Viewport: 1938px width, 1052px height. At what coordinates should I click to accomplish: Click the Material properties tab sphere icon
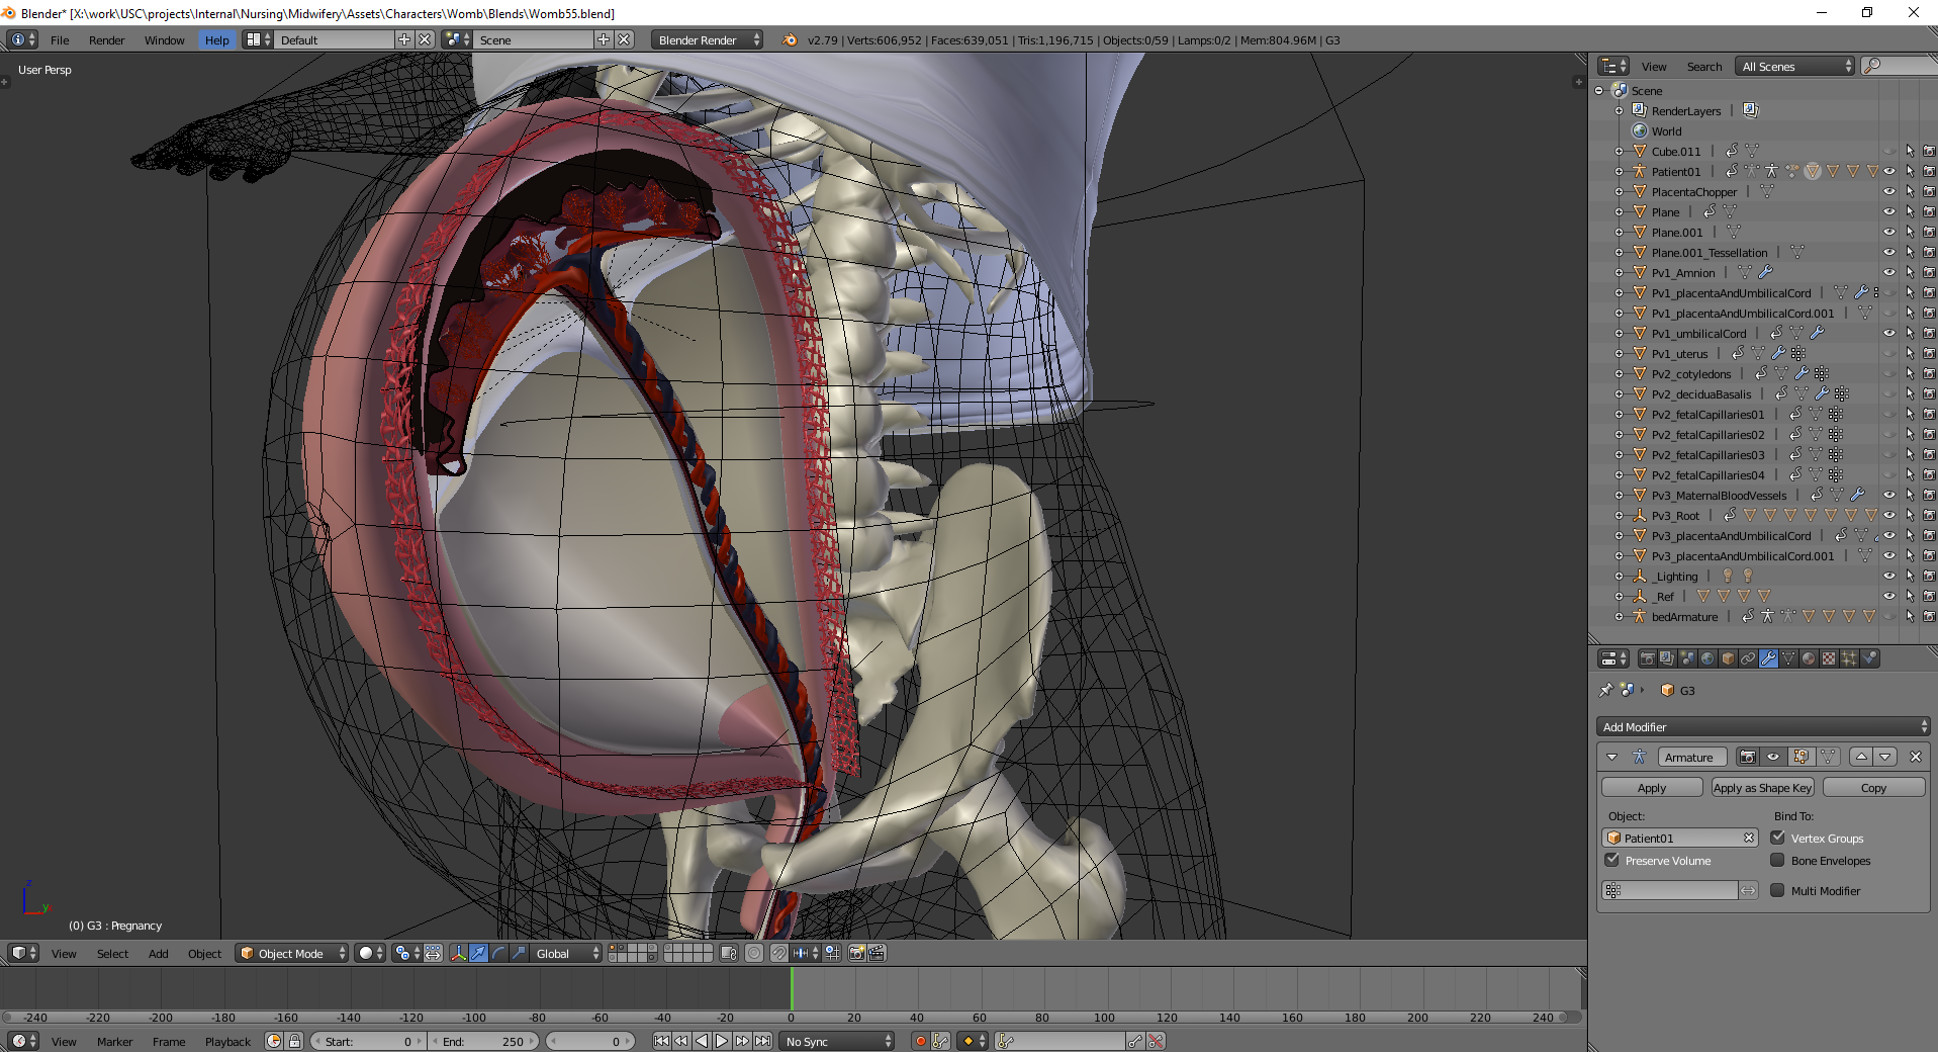1808,659
